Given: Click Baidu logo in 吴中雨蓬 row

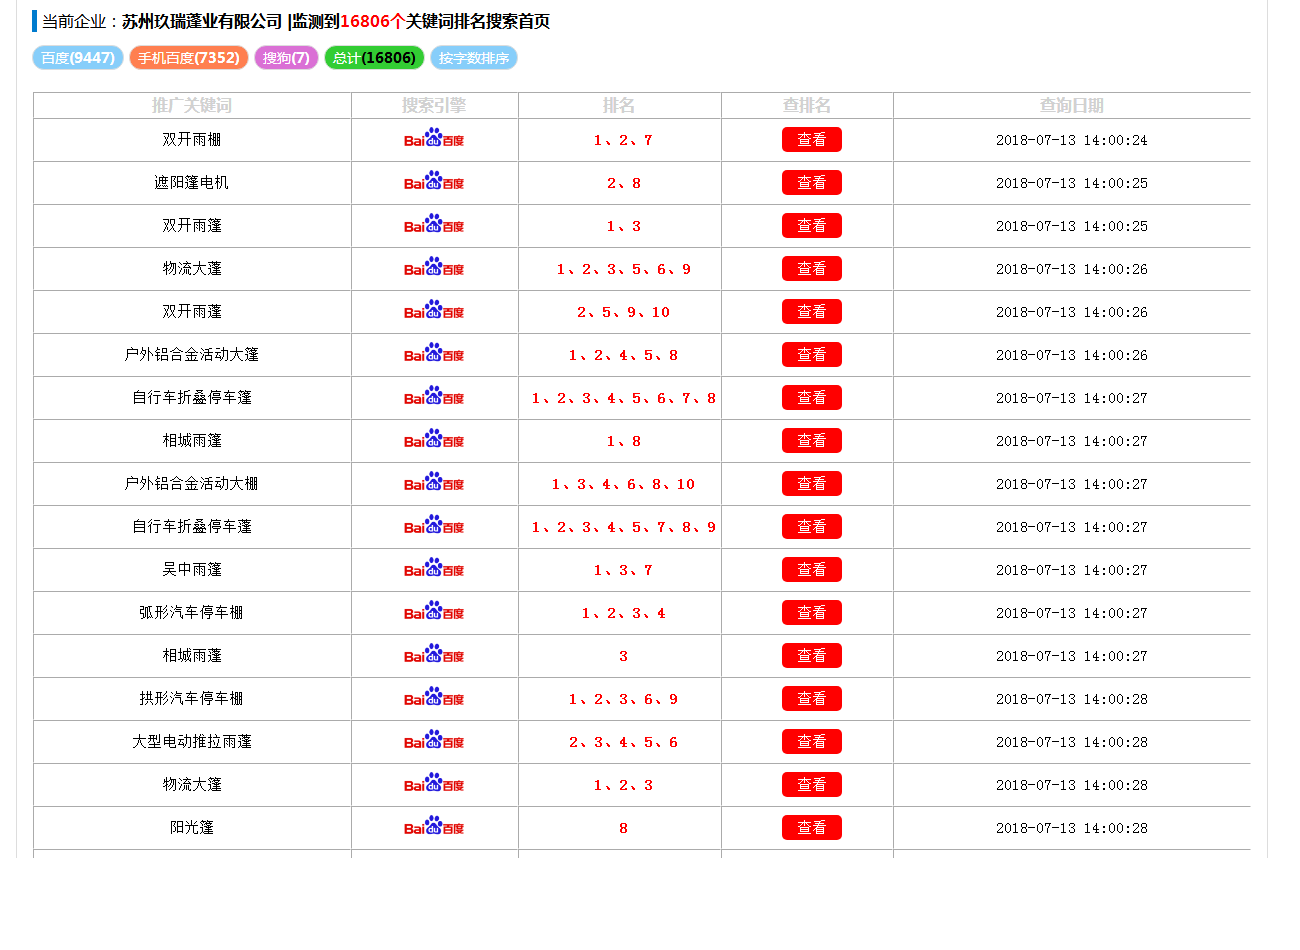Looking at the screenshot, I should 434,569.
